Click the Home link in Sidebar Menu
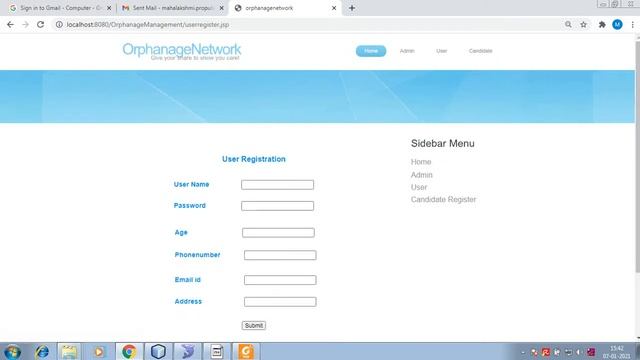The image size is (640, 360). [x=421, y=162]
